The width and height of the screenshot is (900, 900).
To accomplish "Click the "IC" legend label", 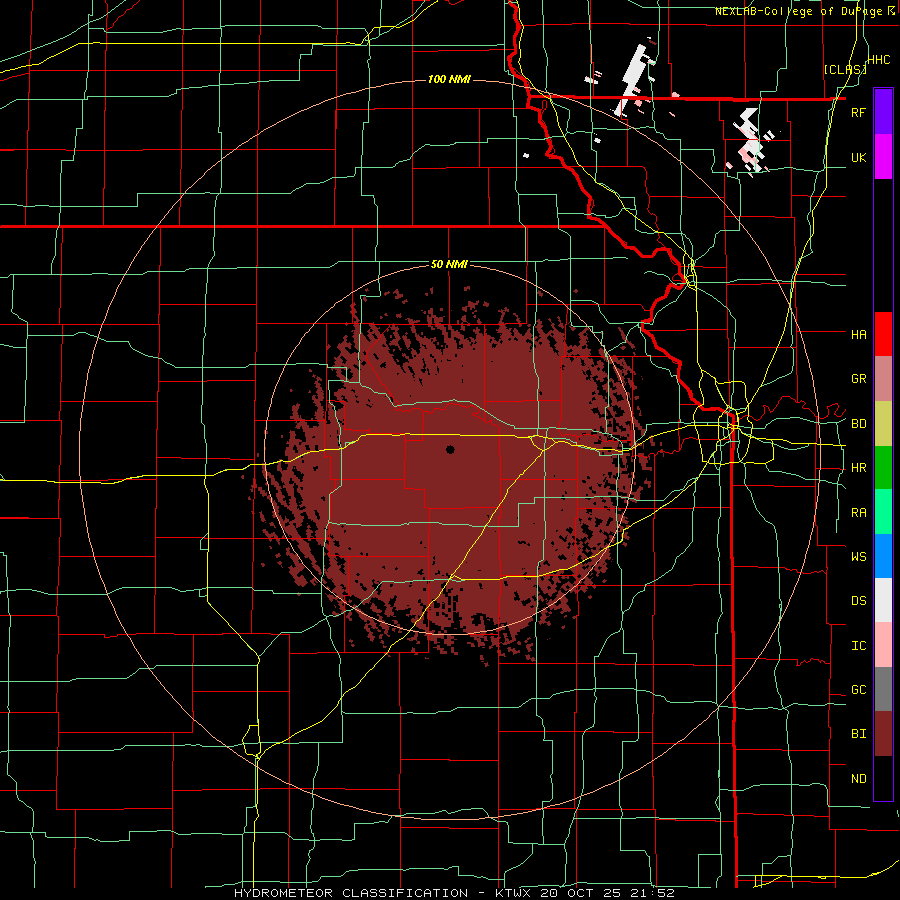I will pyautogui.click(x=859, y=645).
